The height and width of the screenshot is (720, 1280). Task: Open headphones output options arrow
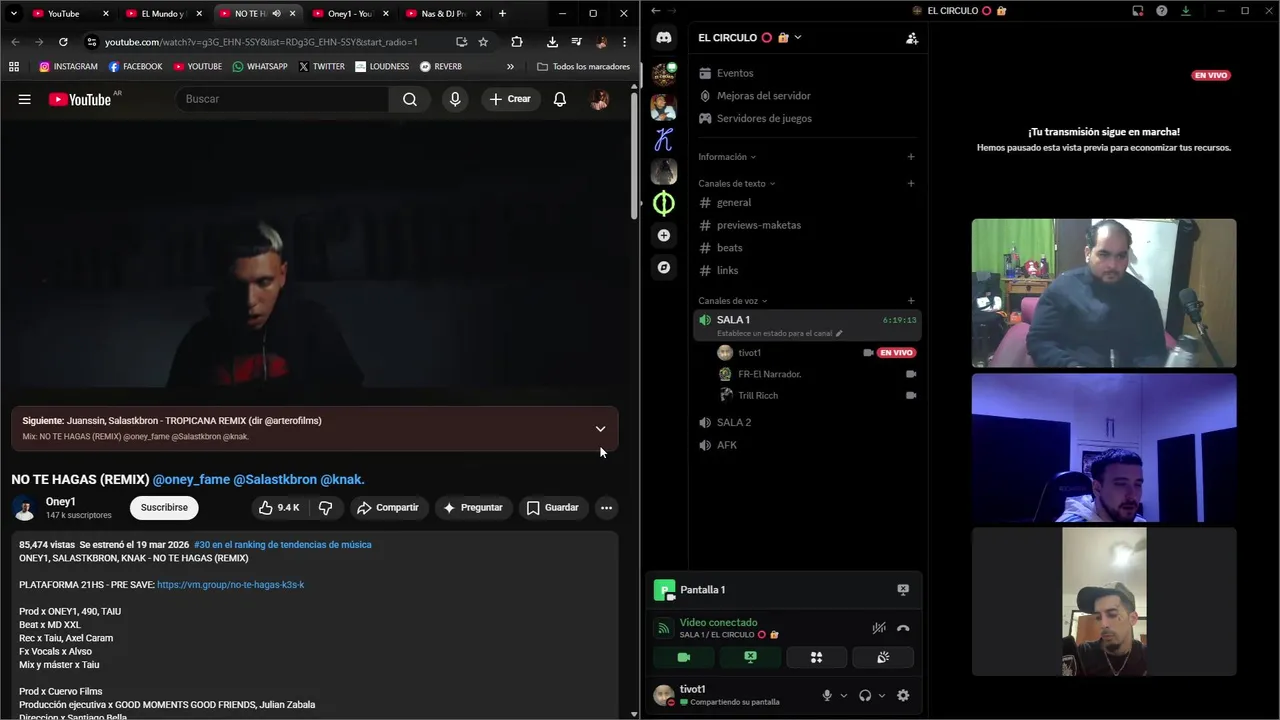point(882,696)
